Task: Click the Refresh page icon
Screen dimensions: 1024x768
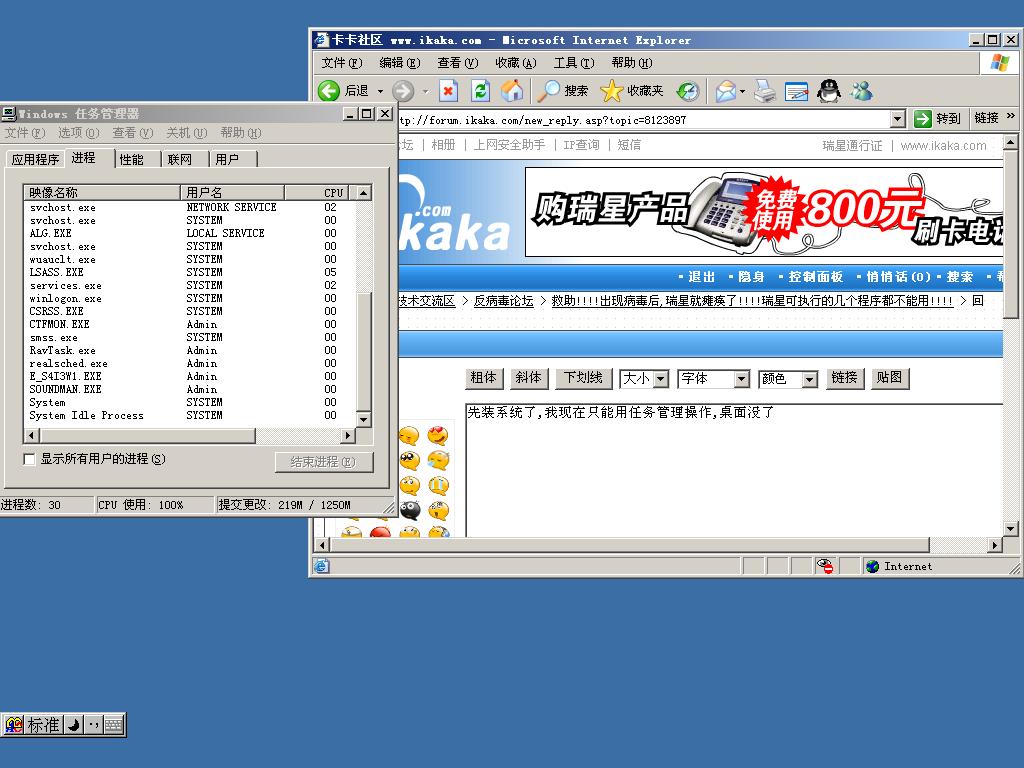Action: pos(480,91)
